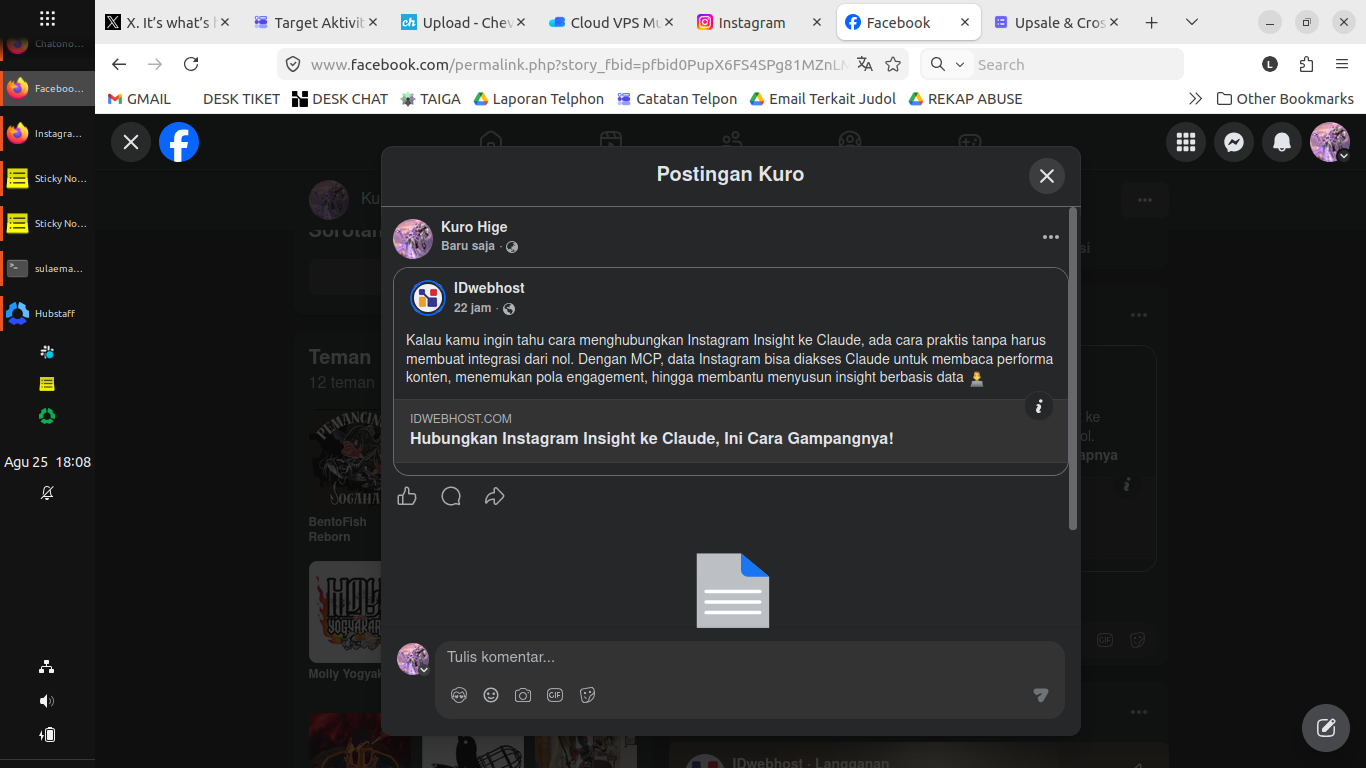Click the Slack tray icon
This screenshot has width=1366, height=768.
click(47, 352)
